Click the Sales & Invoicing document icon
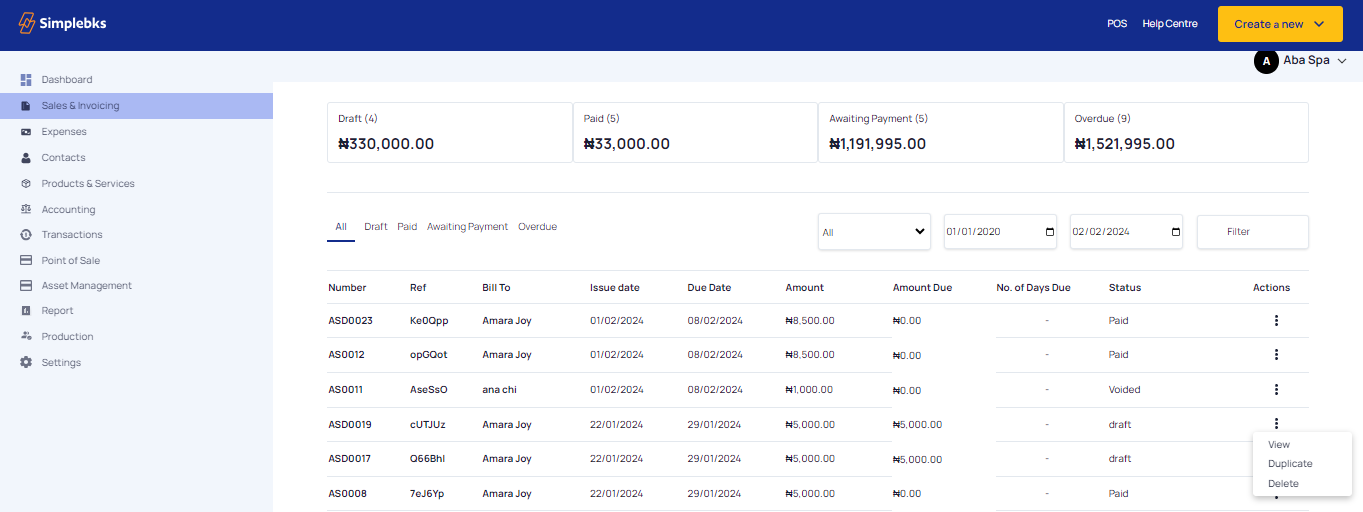1363x512 pixels. [x=26, y=106]
